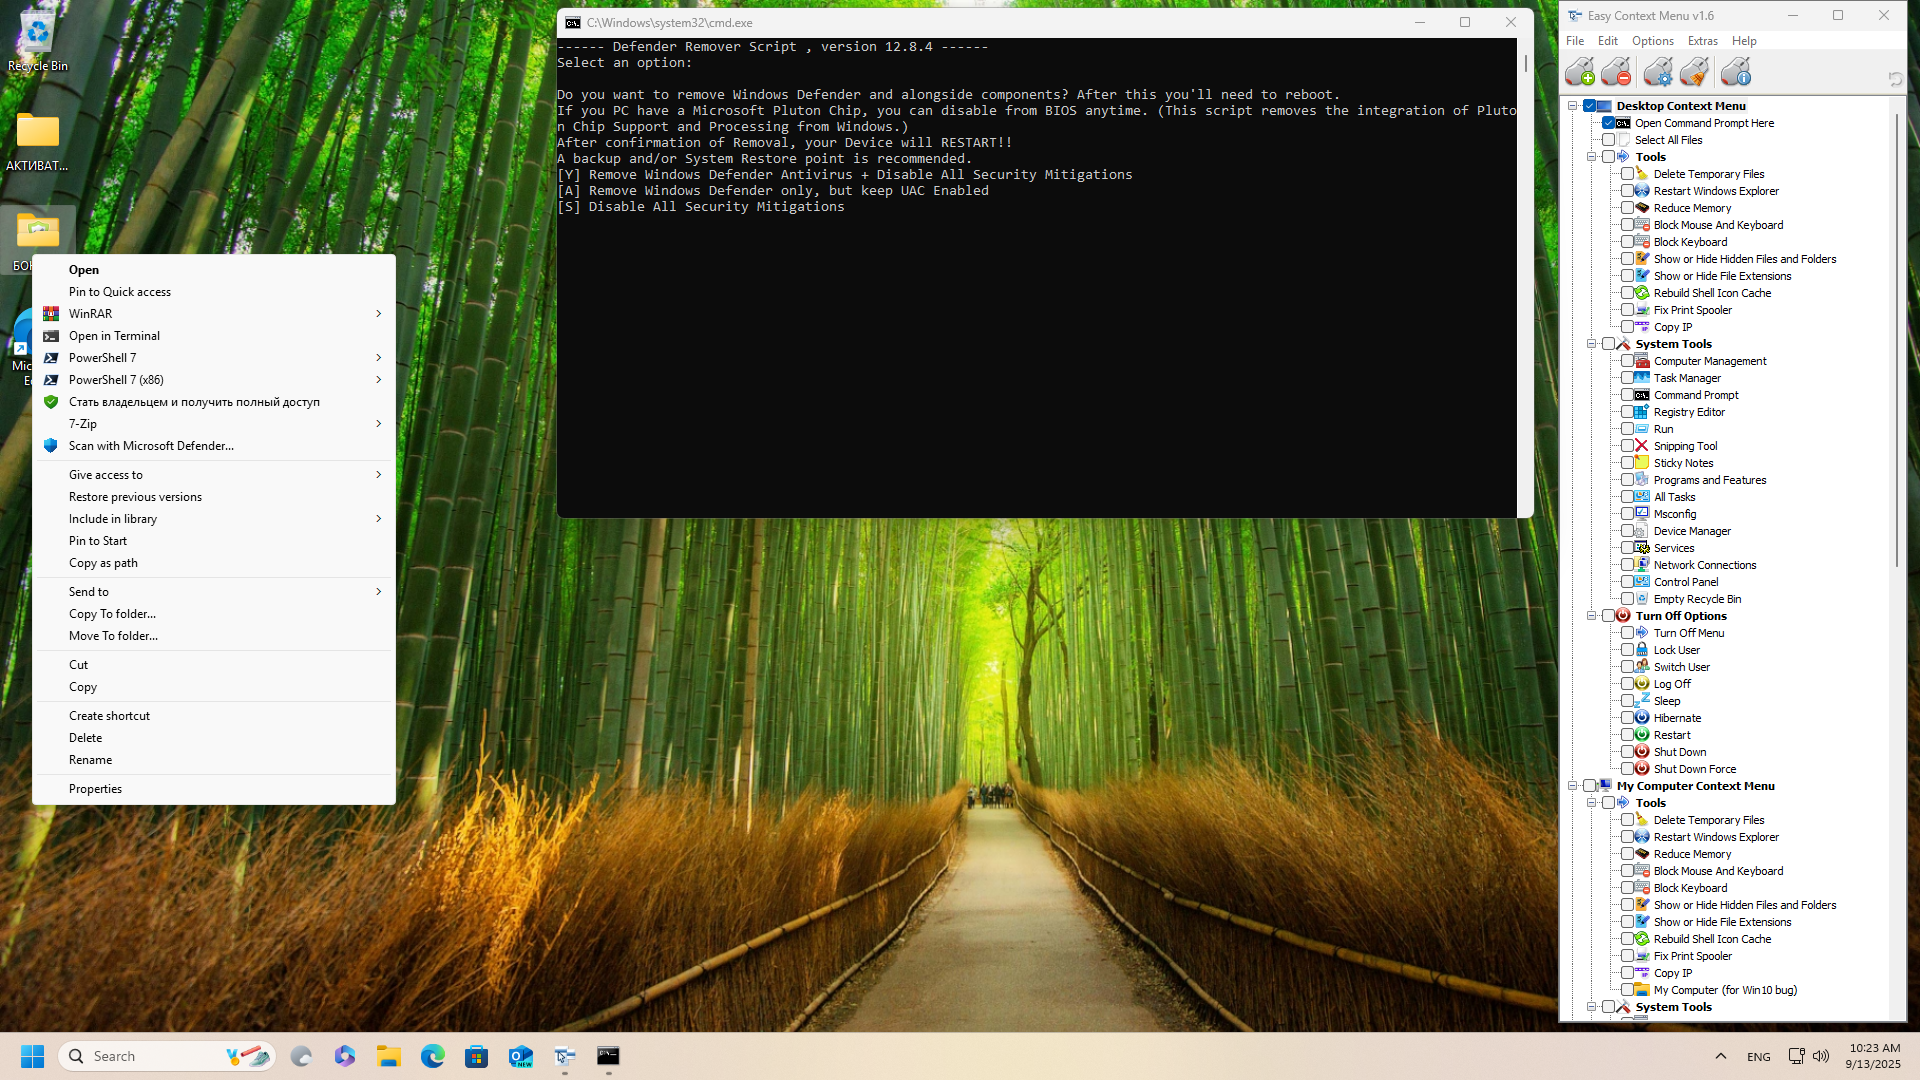Viewport: 1920px width, 1080px height.
Task: Check the Registry Editor checkbox
Action: pos(1627,412)
